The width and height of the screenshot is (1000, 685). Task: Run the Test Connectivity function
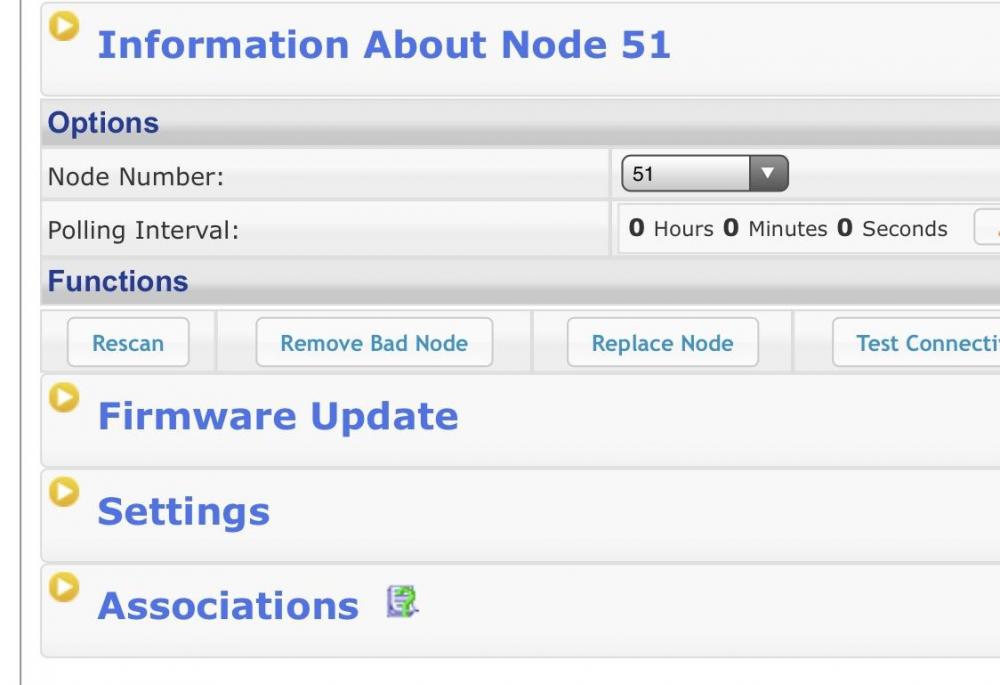916,343
